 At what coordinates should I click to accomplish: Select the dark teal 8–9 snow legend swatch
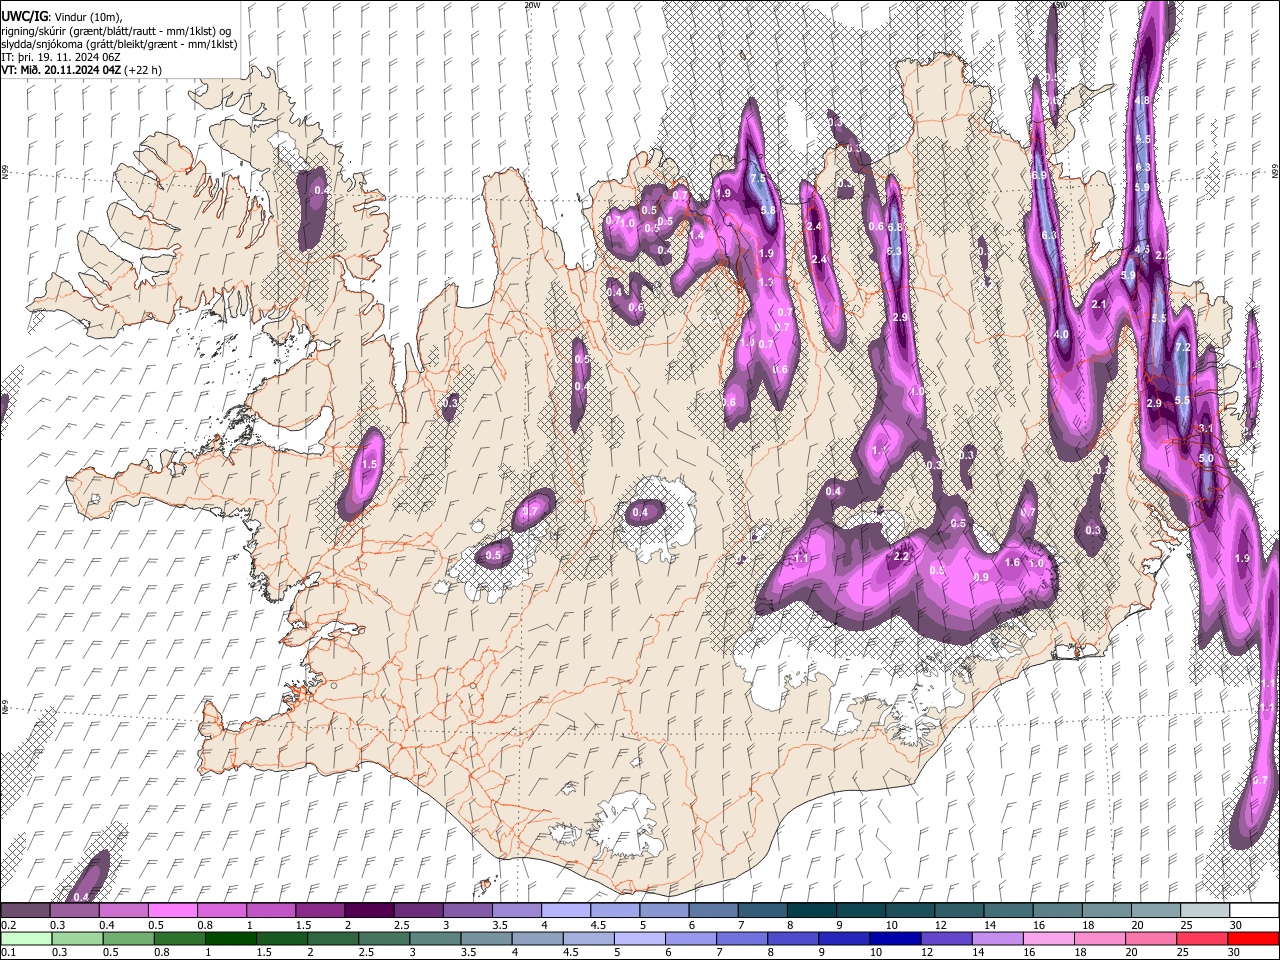pyautogui.click(x=812, y=911)
